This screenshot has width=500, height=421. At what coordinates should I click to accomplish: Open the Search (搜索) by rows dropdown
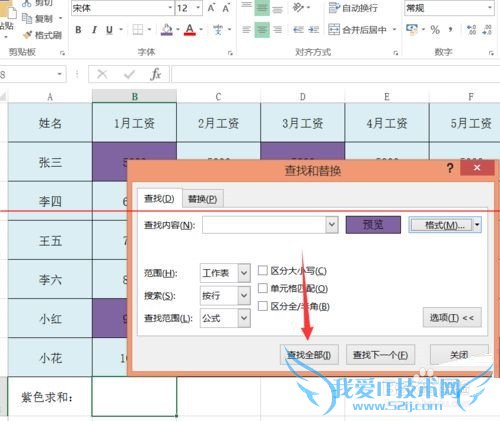click(244, 295)
